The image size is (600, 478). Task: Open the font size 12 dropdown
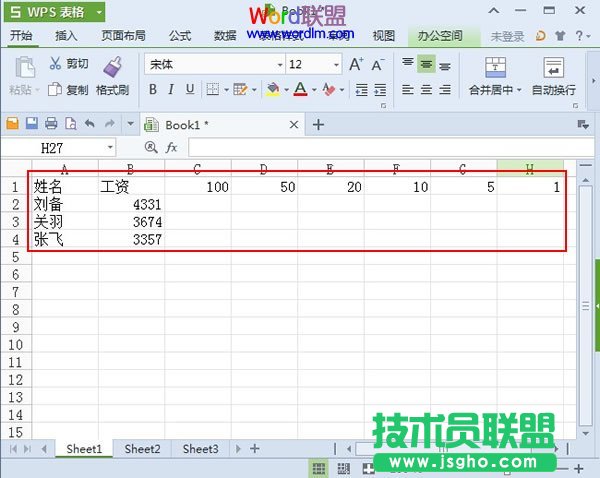click(336, 65)
